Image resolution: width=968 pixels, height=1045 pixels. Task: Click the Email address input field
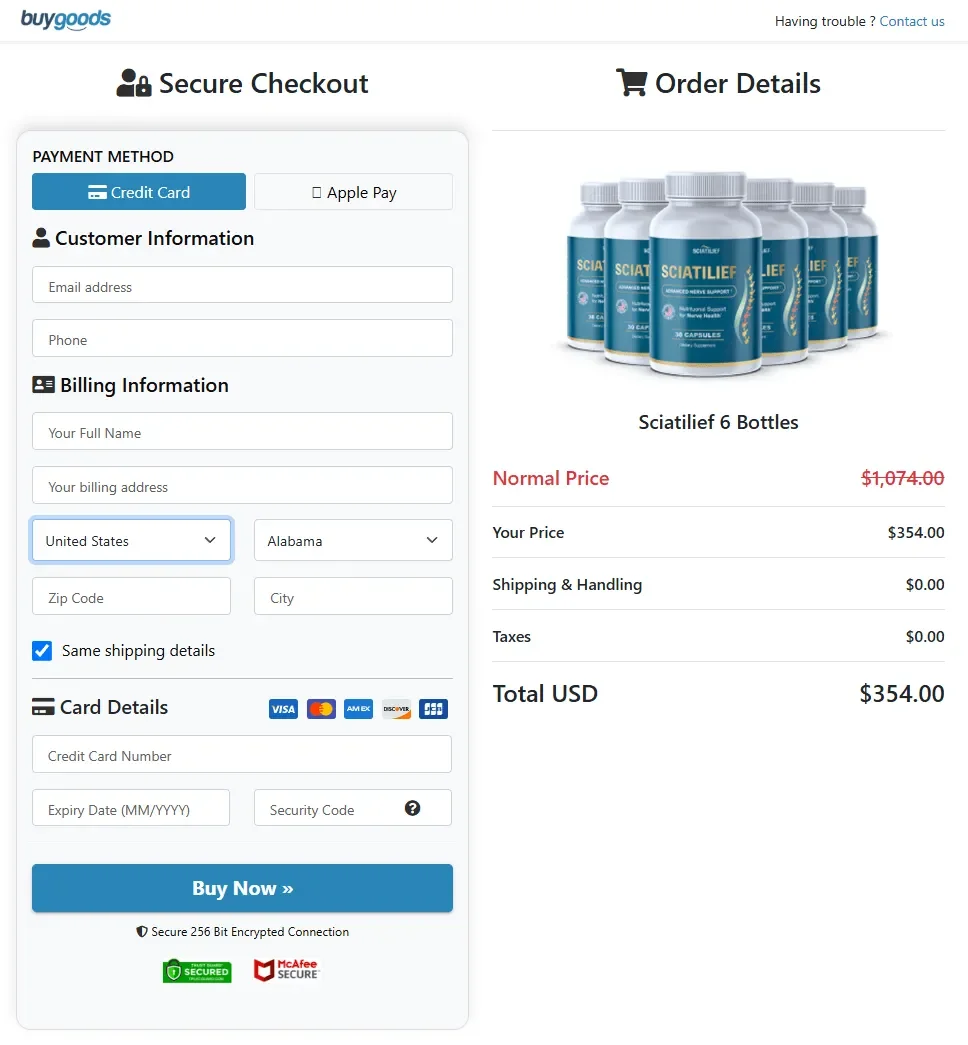click(x=241, y=284)
